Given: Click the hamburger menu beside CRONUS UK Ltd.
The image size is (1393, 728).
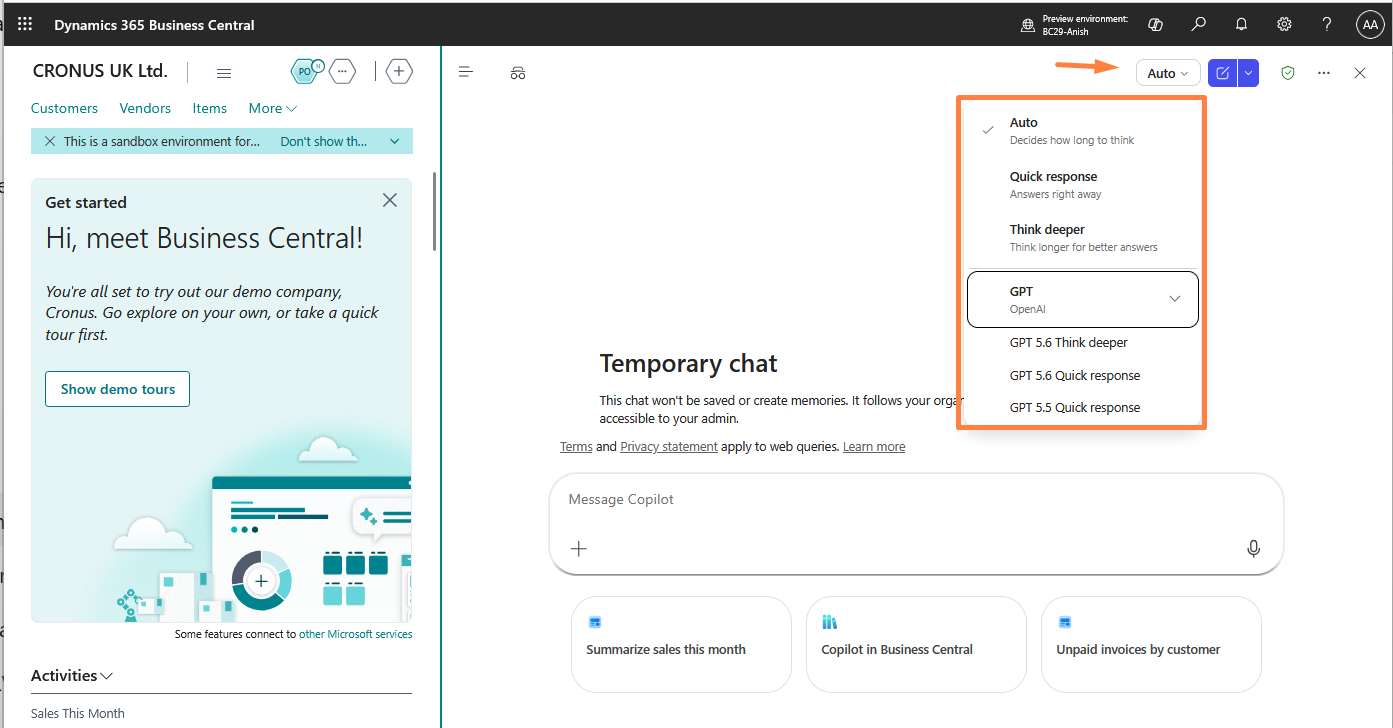Looking at the screenshot, I should point(224,73).
